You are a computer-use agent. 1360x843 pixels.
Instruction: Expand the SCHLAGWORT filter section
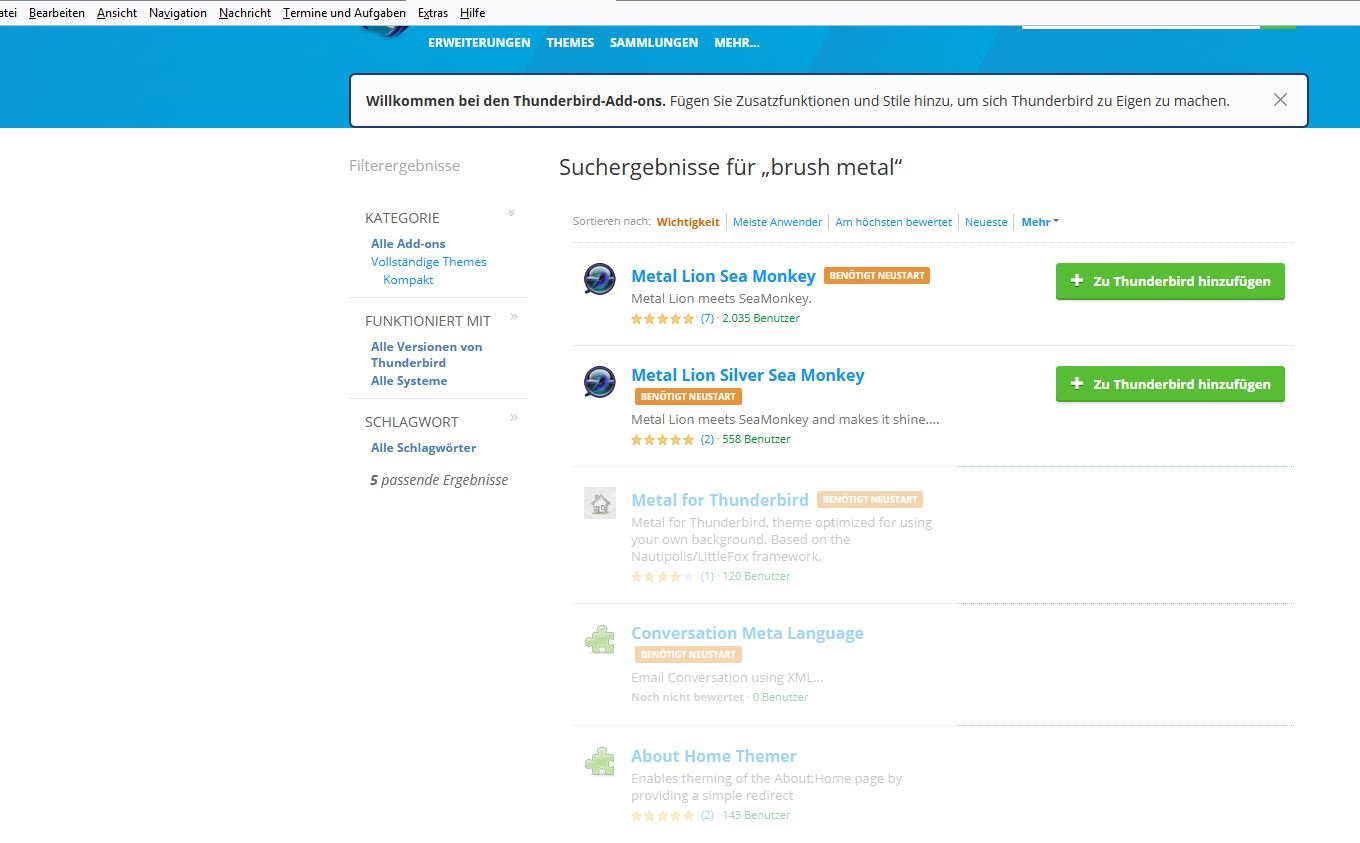(x=514, y=417)
